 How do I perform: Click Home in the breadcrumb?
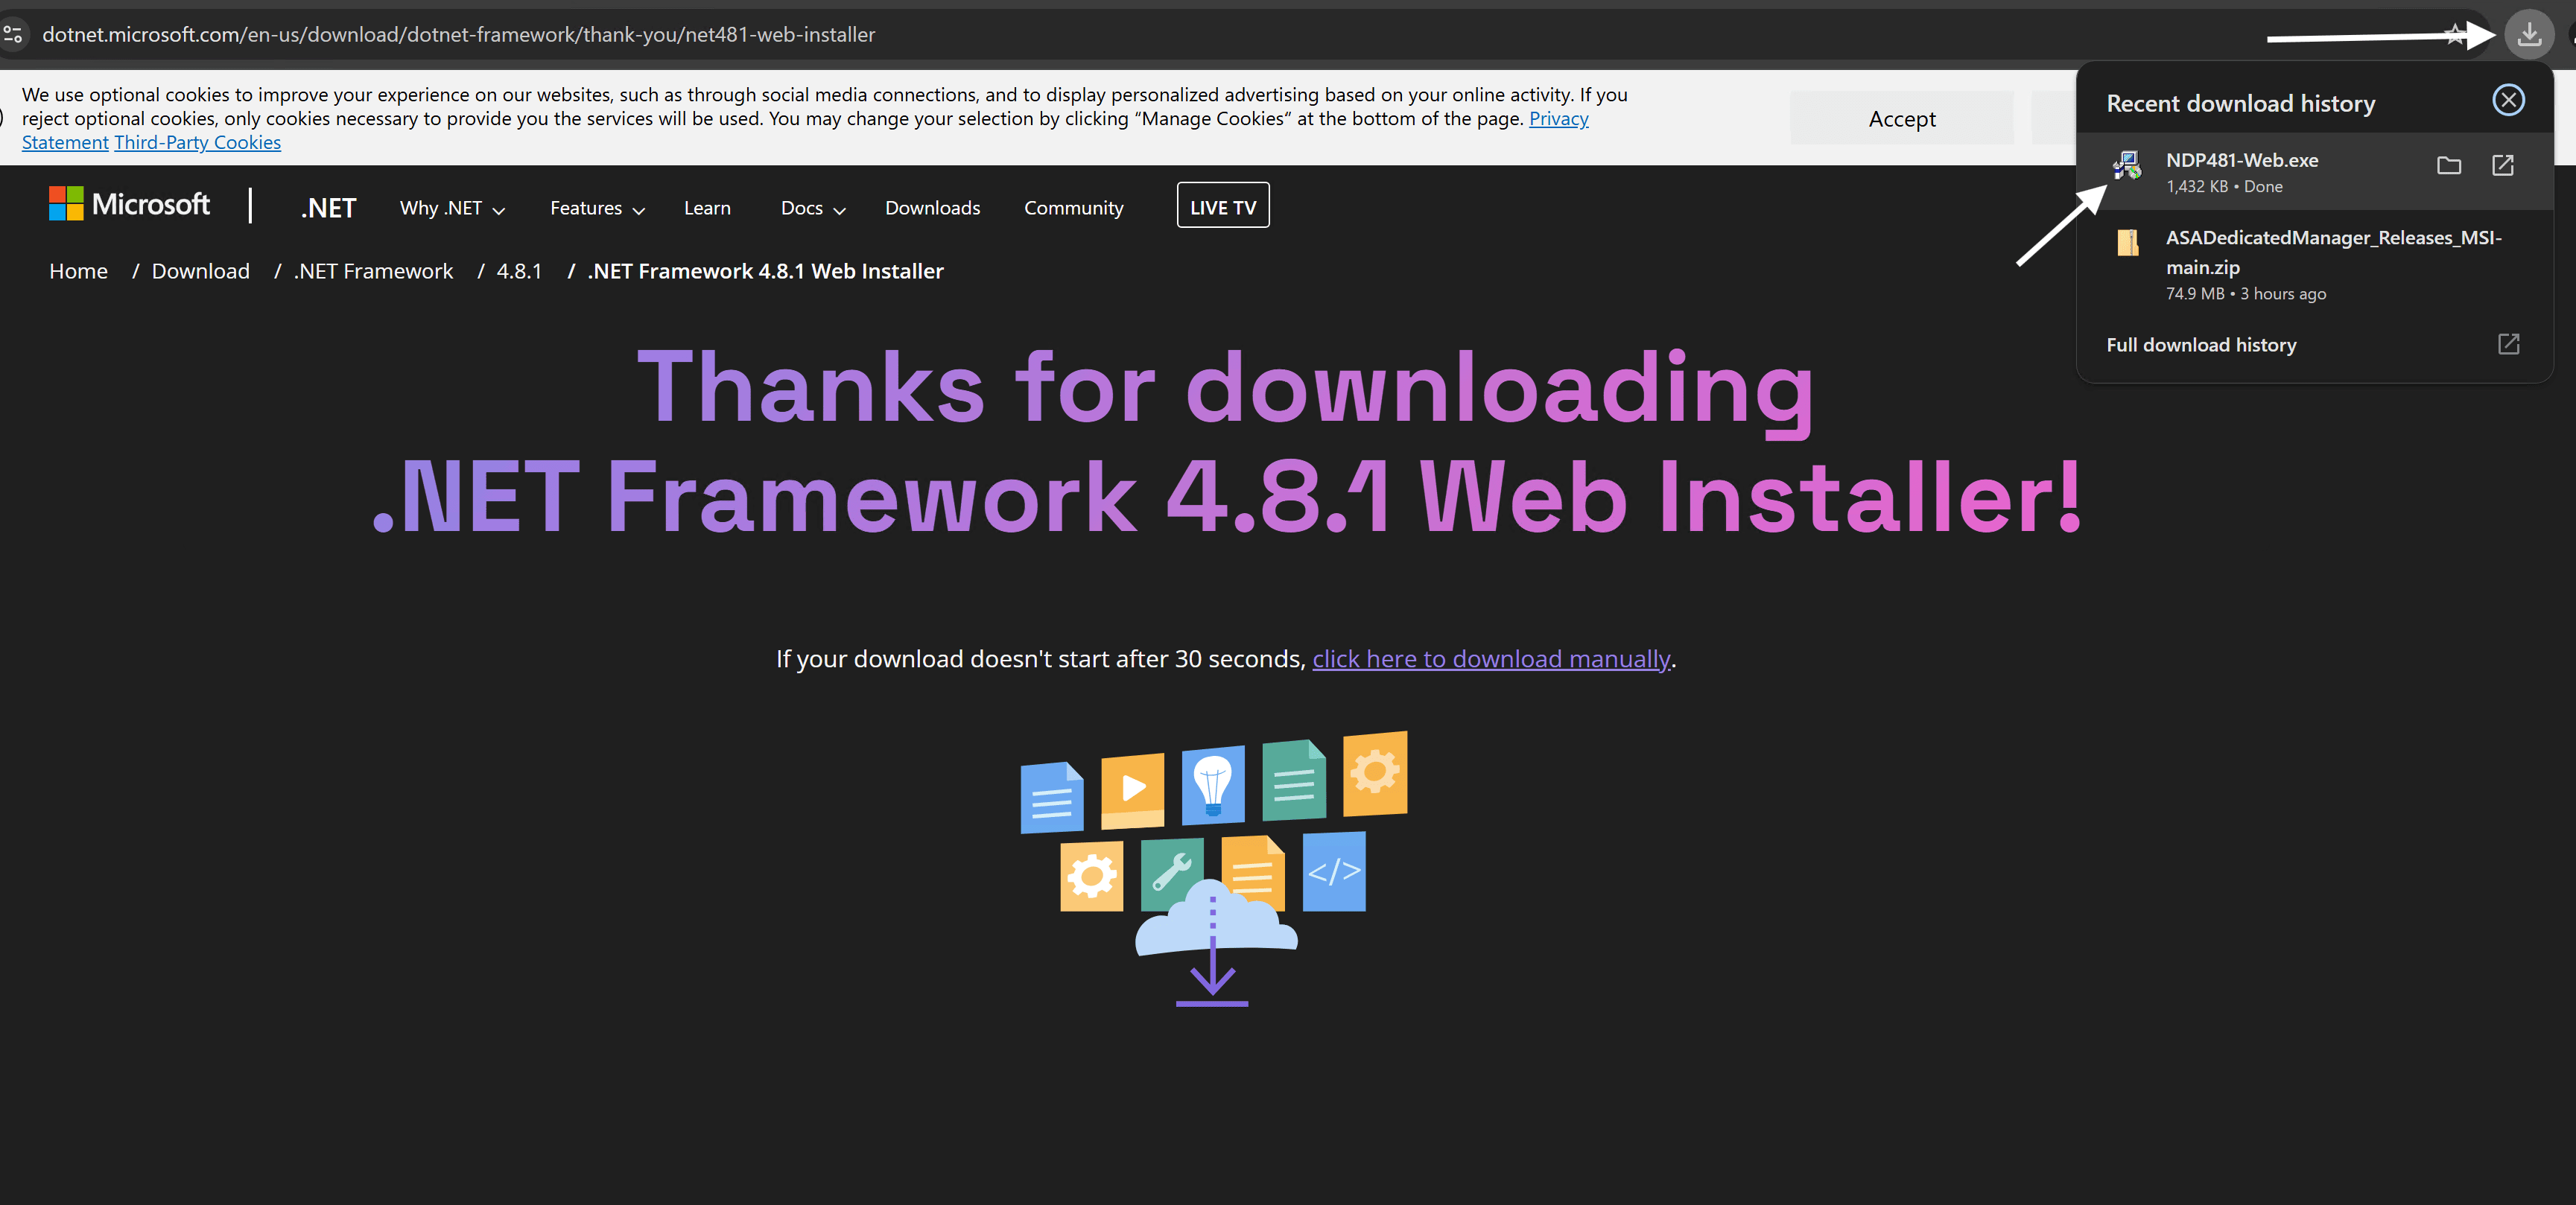[x=78, y=272]
